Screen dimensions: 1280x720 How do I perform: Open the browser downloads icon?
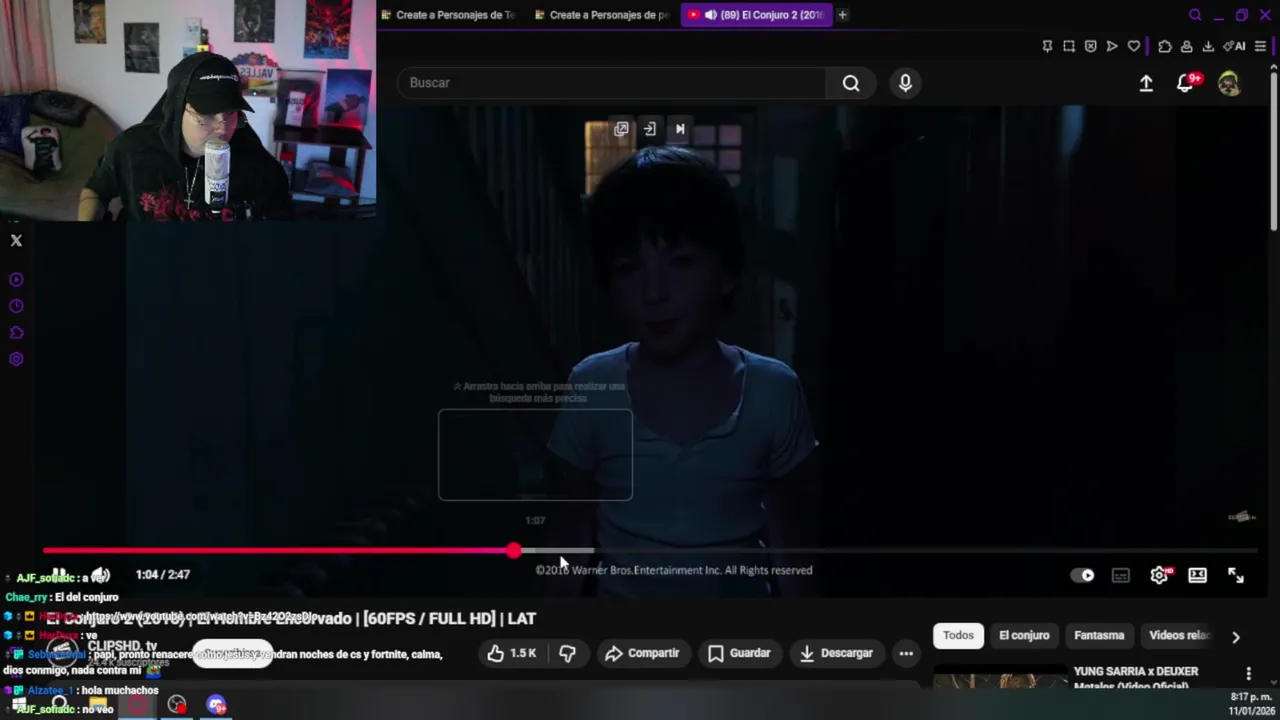[1208, 46]
